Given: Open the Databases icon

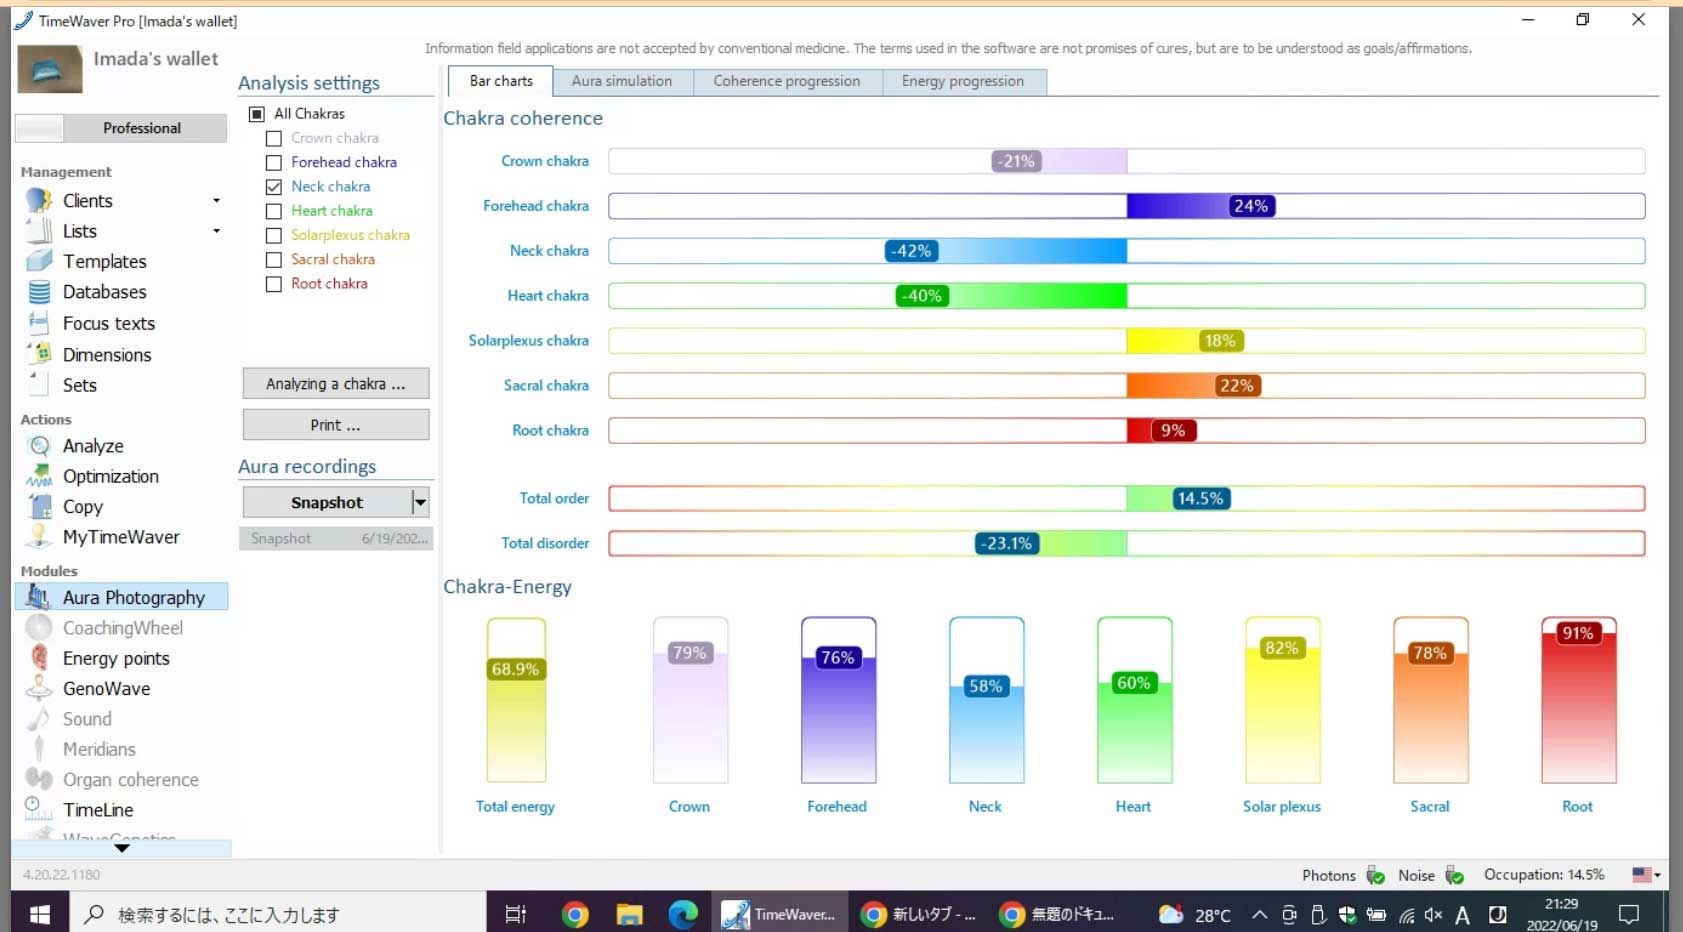Looking at the screenshot, I should (x=39, y=292).
